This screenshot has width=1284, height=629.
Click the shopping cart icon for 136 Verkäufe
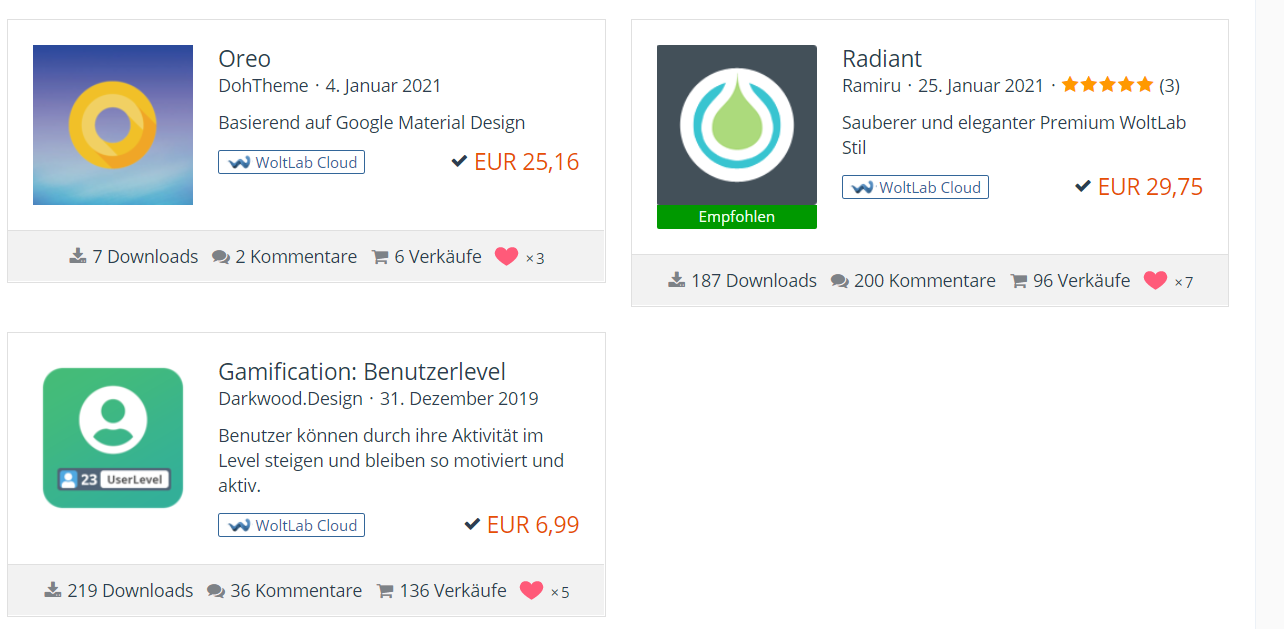pos(385,591)
